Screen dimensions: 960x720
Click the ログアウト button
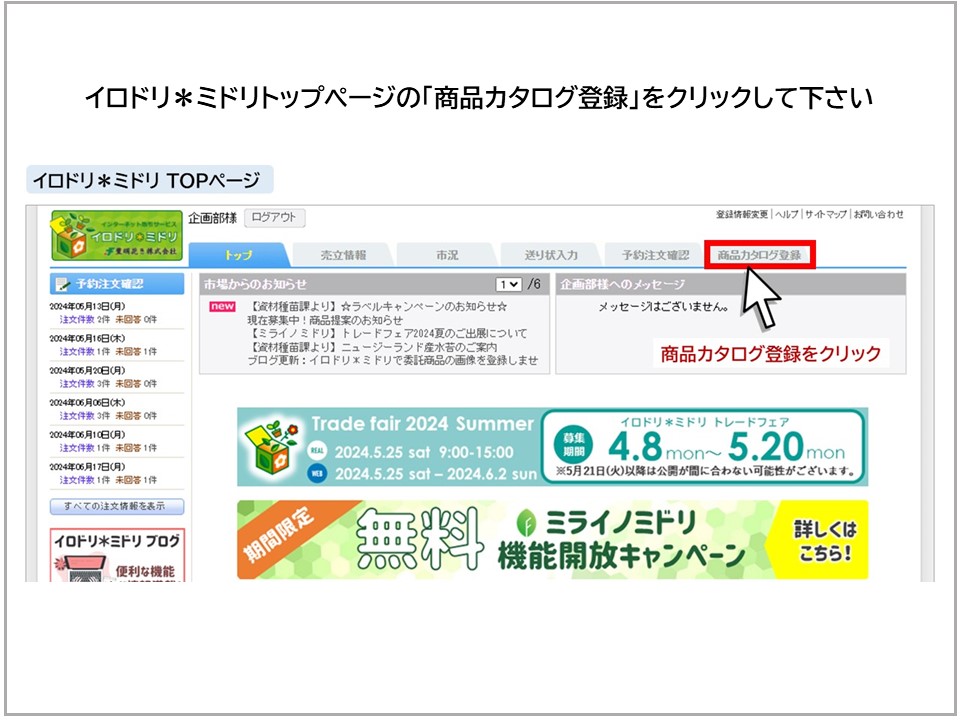point(274,218)
